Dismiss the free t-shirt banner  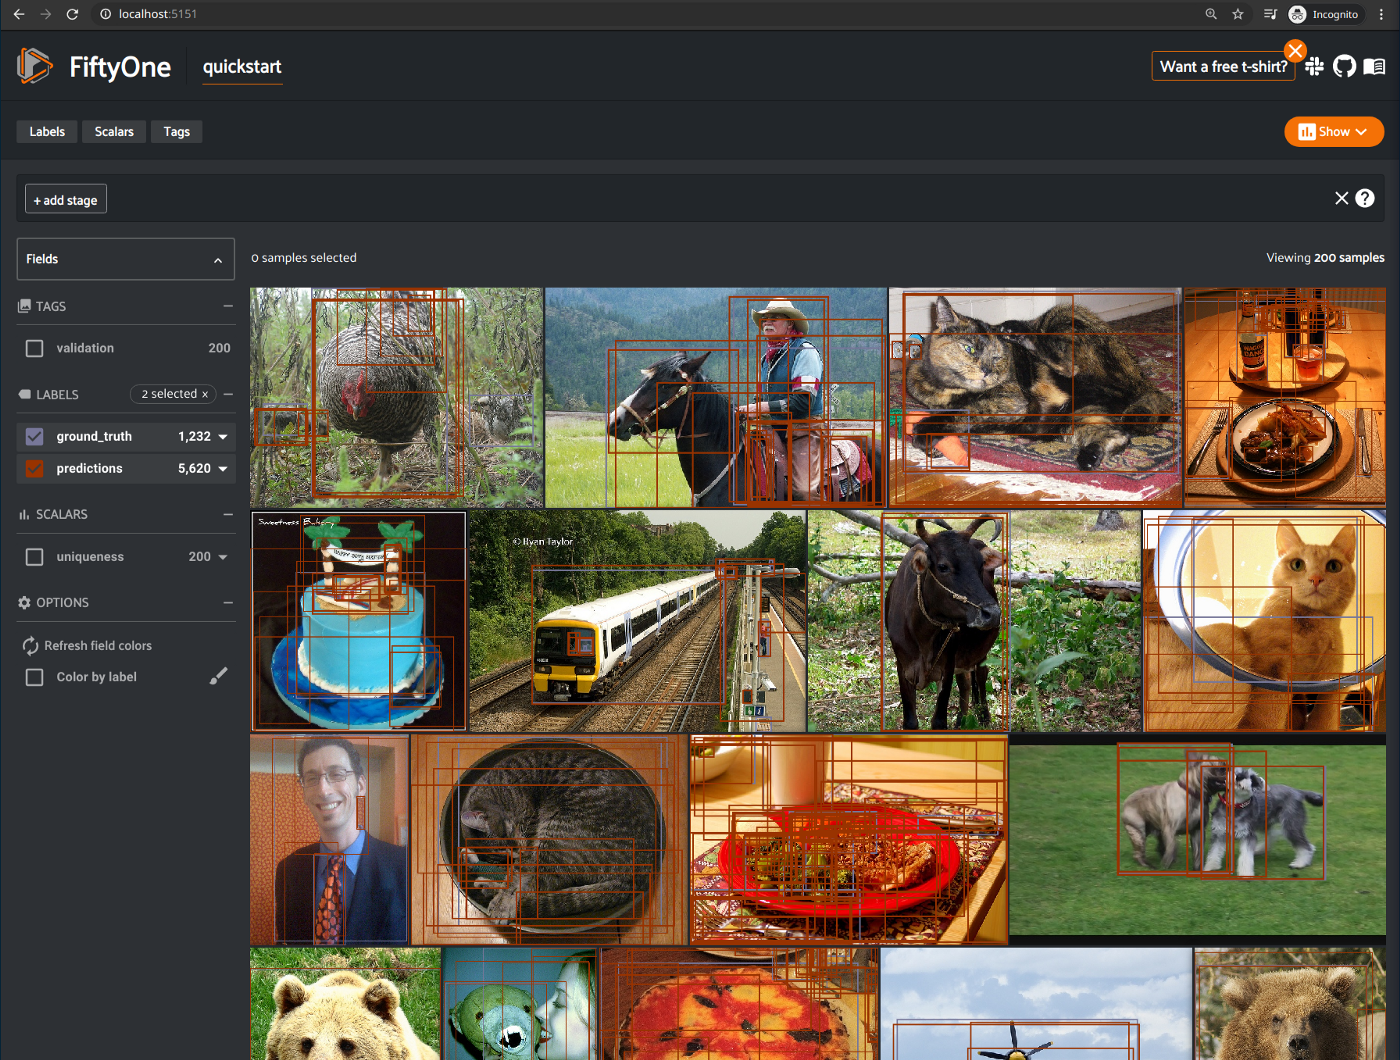click(1295, 50)
